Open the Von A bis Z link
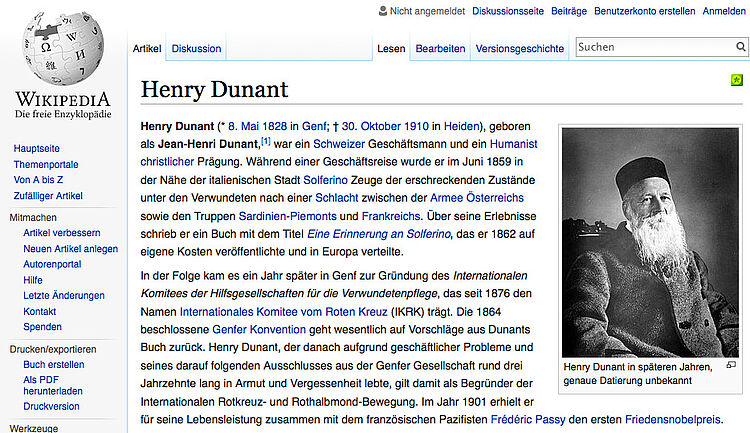Viewport: 750px width, 433px height. coord(38,180)
